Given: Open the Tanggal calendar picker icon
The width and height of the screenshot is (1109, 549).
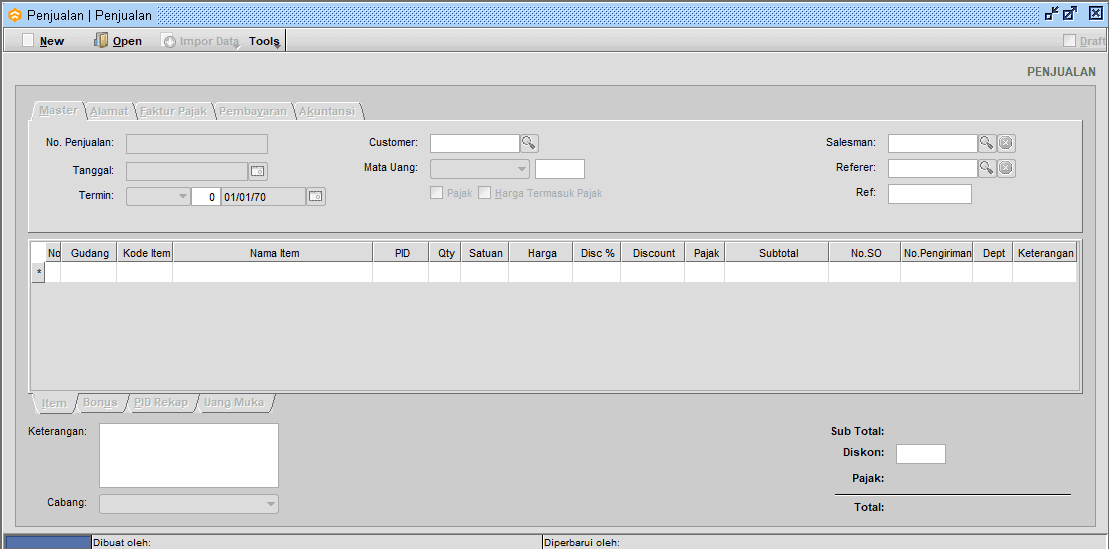Looking at the screenshot, I should click(x=258, y=171).
